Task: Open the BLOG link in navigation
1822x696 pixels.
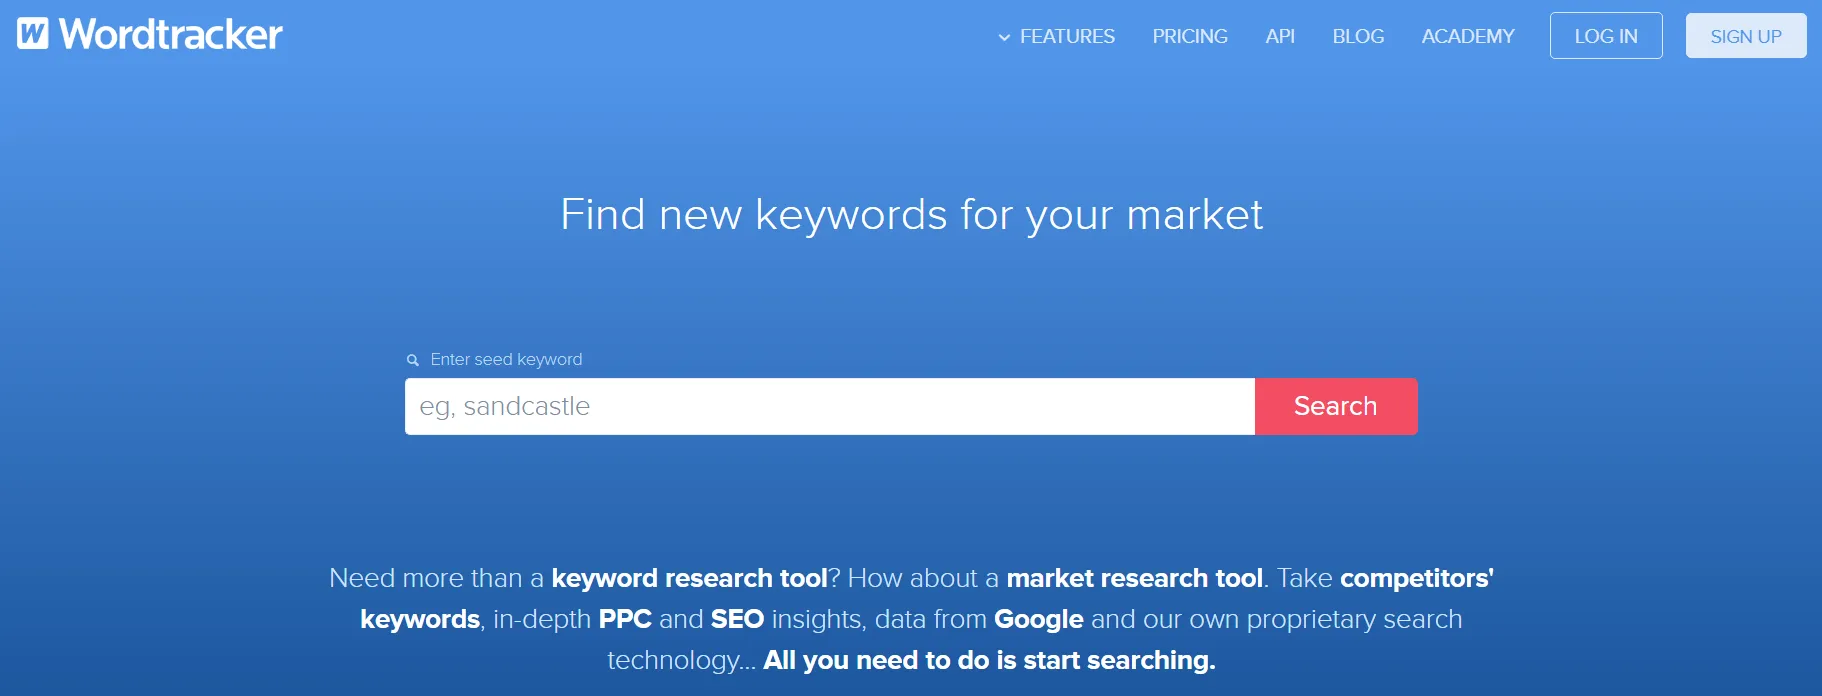Action: pos(1358,37)
